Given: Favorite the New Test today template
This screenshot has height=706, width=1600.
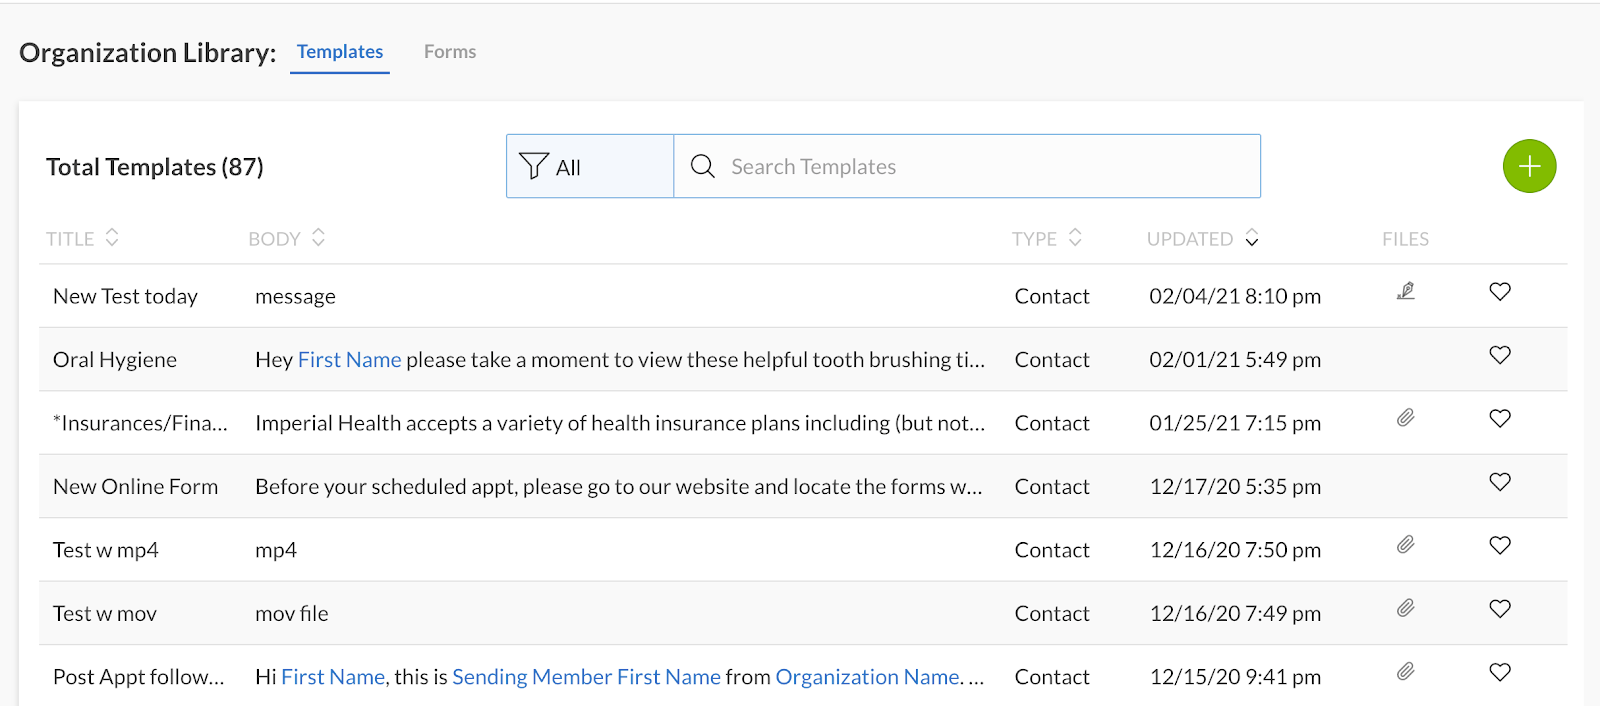Looking at the screenshot, I should (1499, 292).
